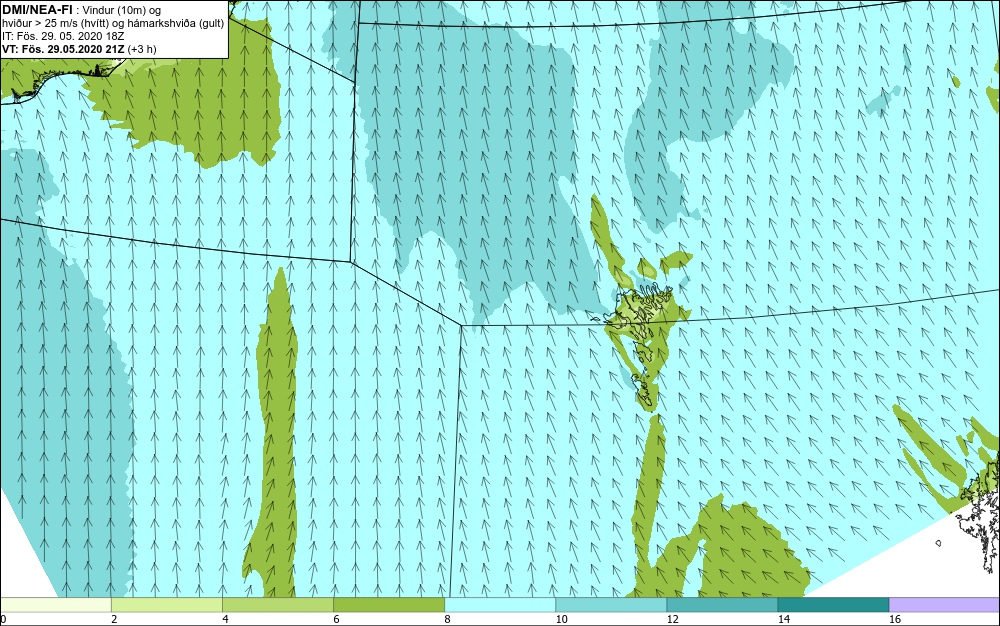This screenshot has height=626, width=1000.
Task: Click the legend value '8'
Action: (447, 619)
